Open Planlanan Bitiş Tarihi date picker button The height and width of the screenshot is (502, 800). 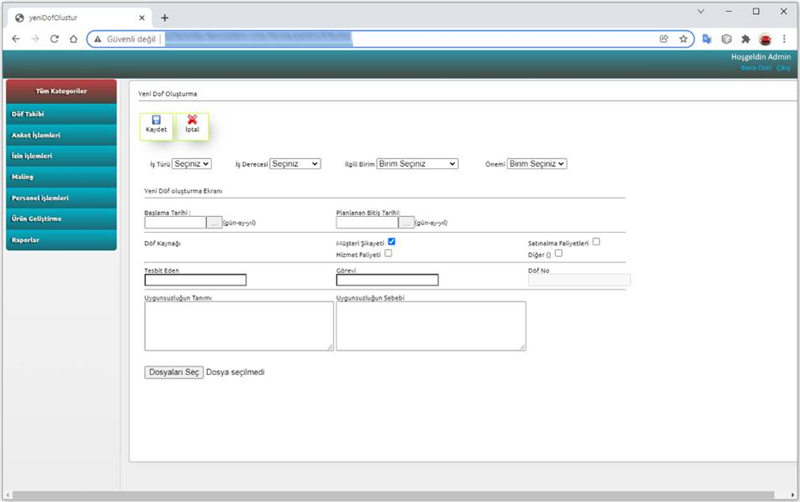click(406, 222)
